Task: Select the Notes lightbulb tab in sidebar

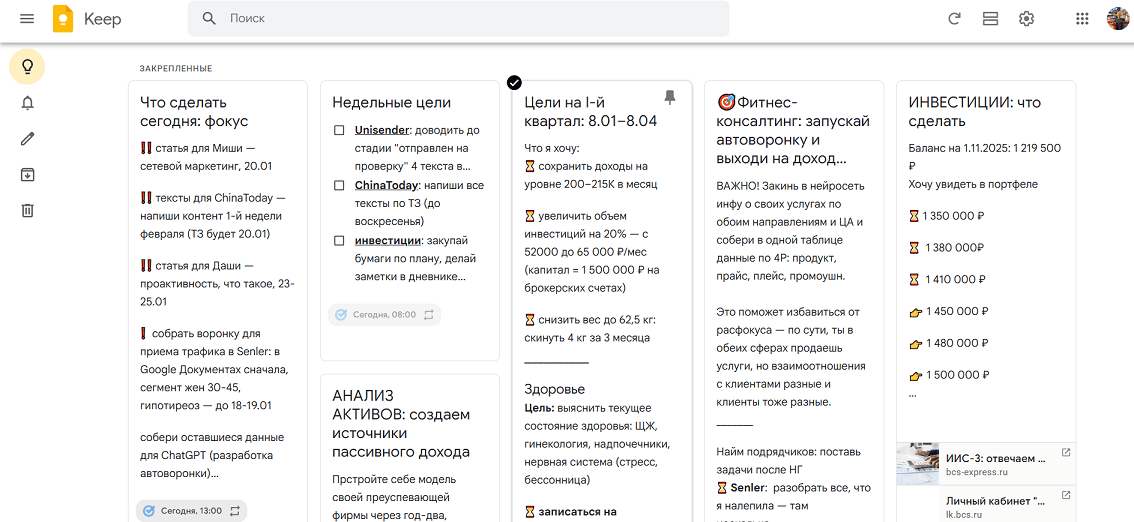Action: (27, 67)
